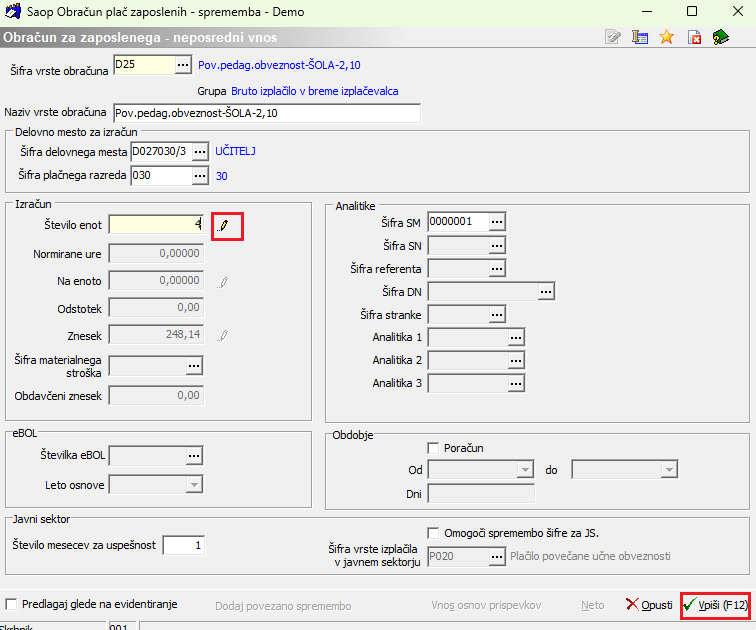Open lookup for Šifra delovnega mesta
Screen dimensions: 756x630
pos(200,152)
